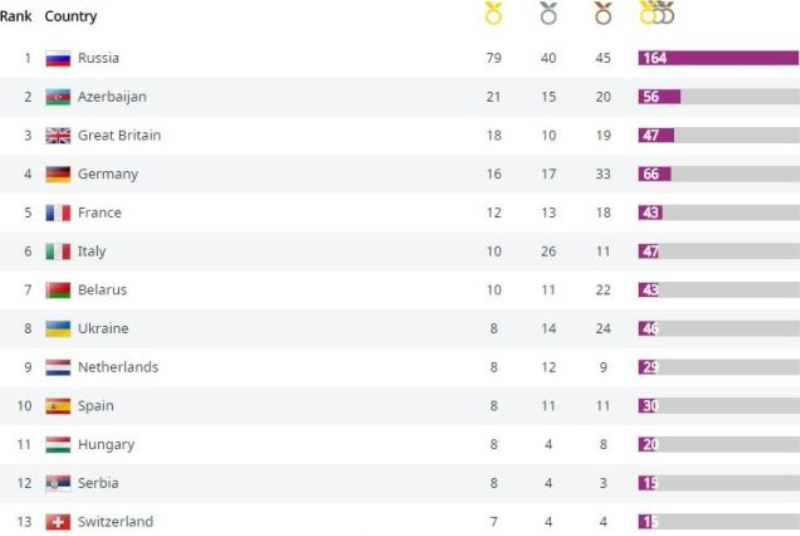Open the Netherlands country link

[x=118, y=367]
